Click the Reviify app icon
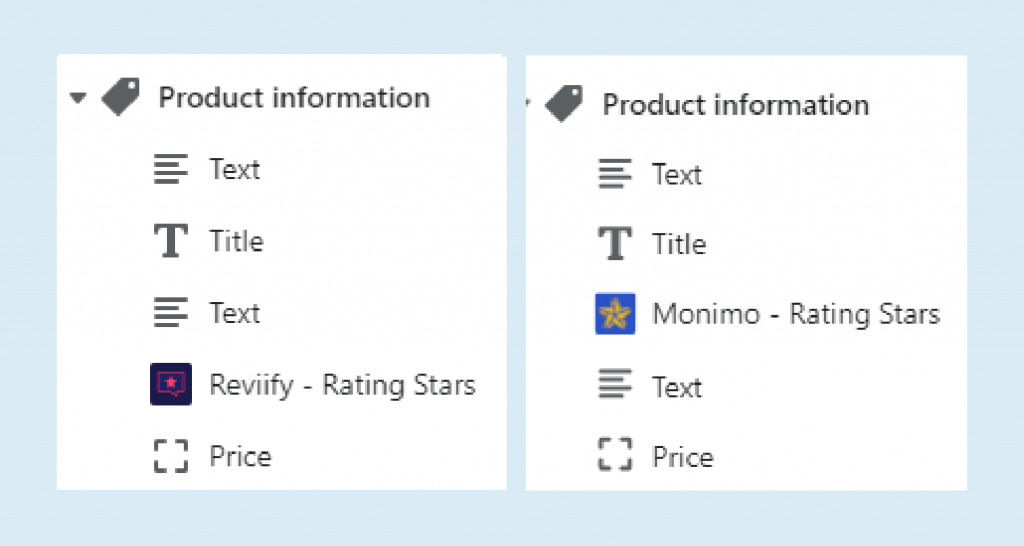This screenshot has height=546, width=1024. (170, 385)
